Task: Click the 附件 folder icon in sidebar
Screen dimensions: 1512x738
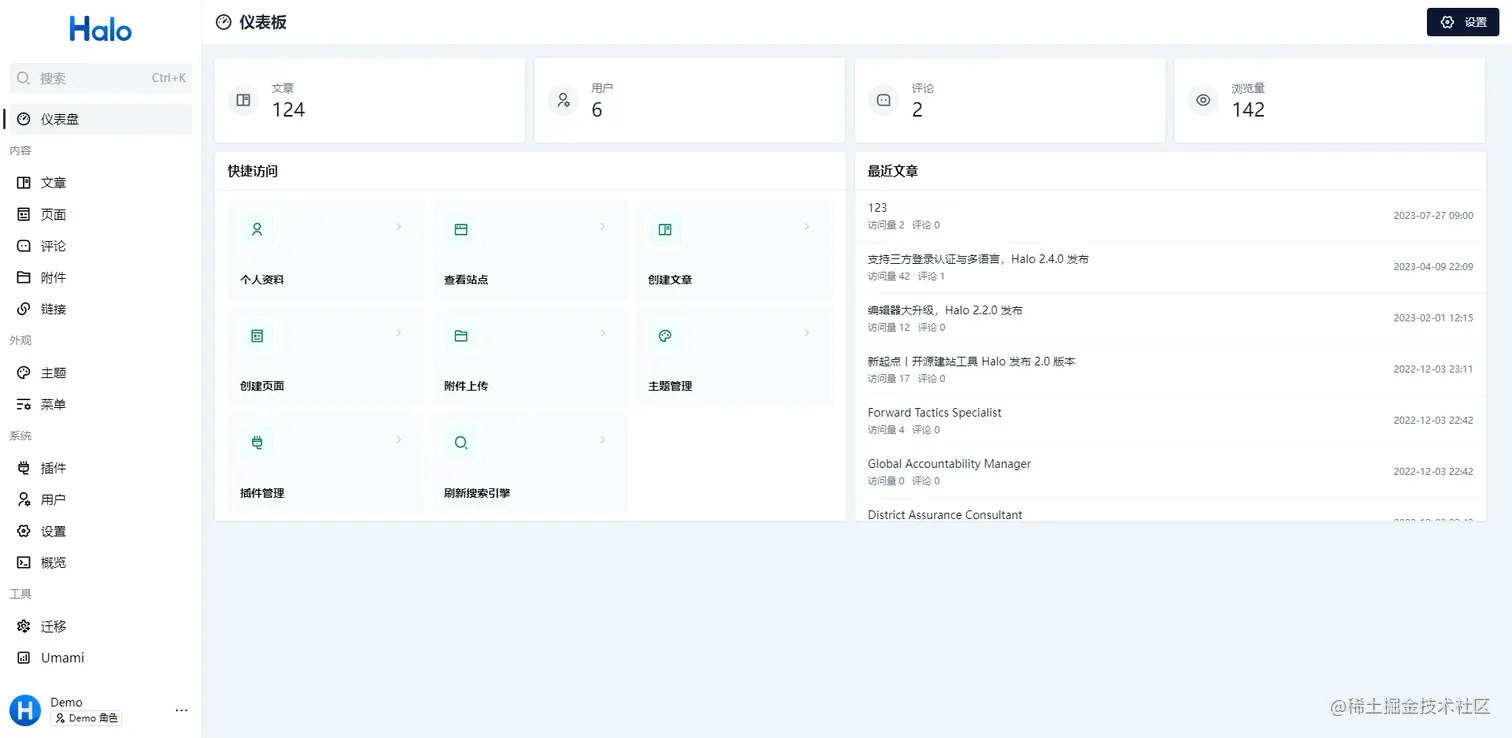Action: (x=24, y=278)
